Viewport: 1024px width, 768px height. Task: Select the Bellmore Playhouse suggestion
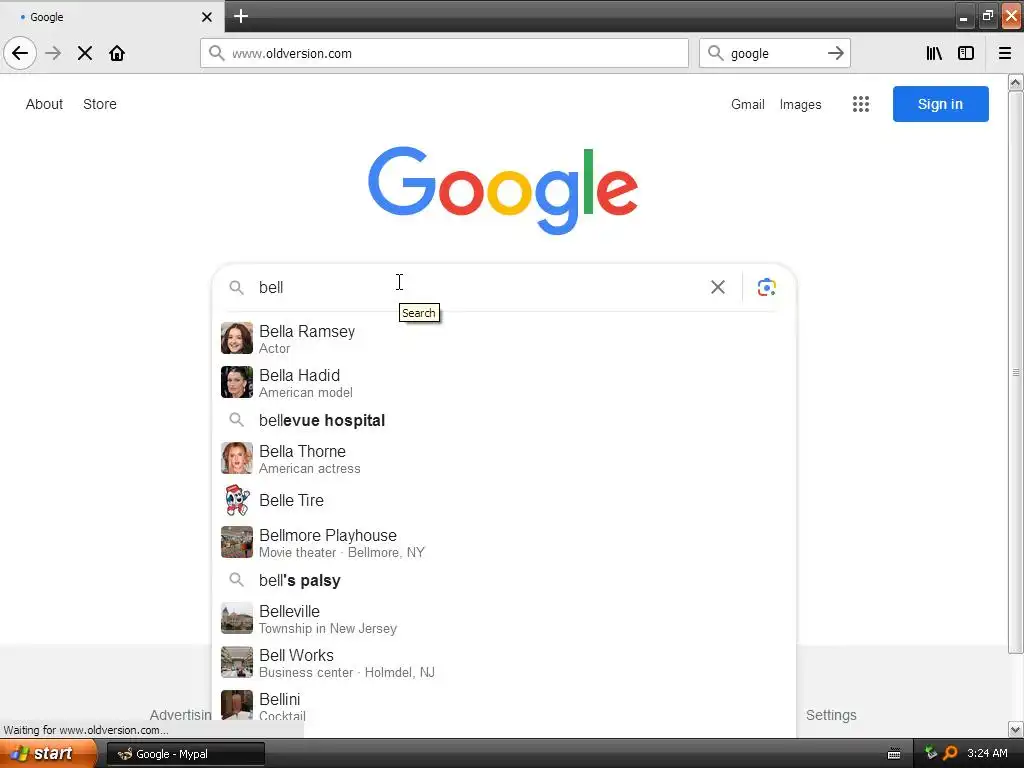coord(504,543)
